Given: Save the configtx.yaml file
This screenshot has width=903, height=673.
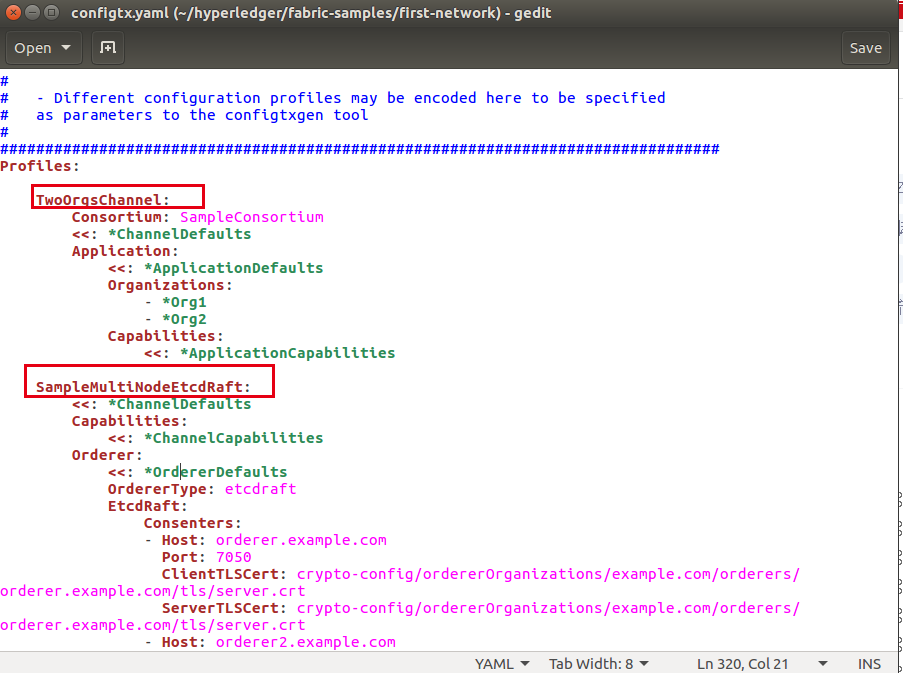Looking at the screenshot, I should [x=866, y=48].
